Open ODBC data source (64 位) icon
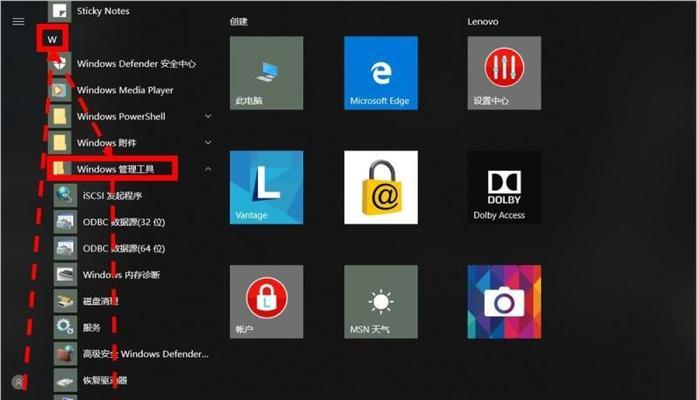The width and height of the screenshot is (697, 400). click(x=65, y=248)
